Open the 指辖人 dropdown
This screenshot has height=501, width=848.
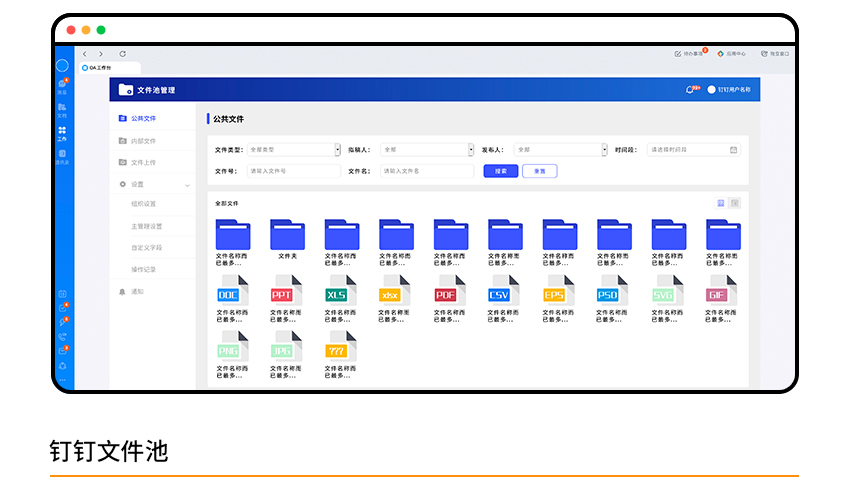tap(427, 150)
